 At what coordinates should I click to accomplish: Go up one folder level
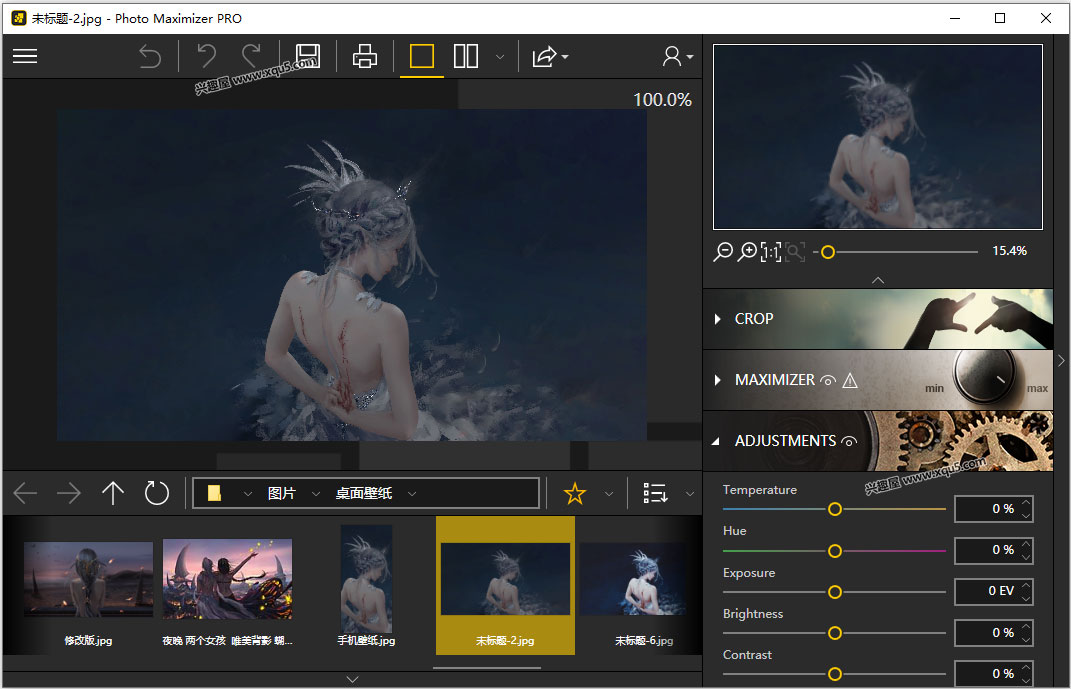pos(113,493)
